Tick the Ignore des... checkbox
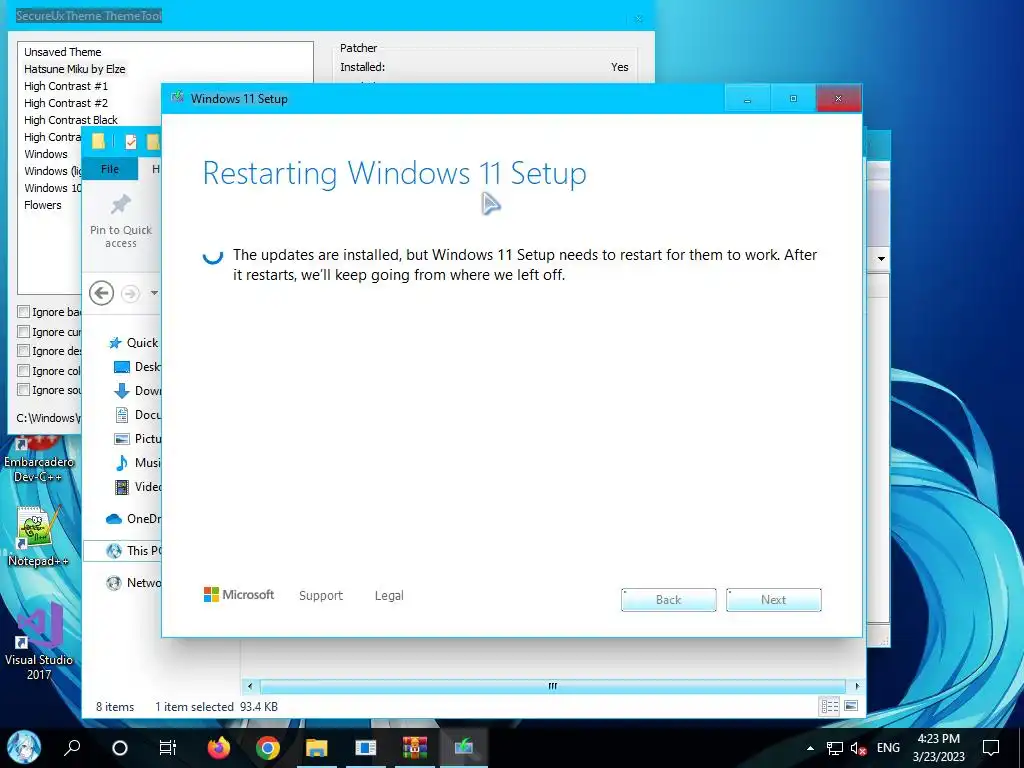Viewport: 1024px width, 768px height. (x=24, y=351)
